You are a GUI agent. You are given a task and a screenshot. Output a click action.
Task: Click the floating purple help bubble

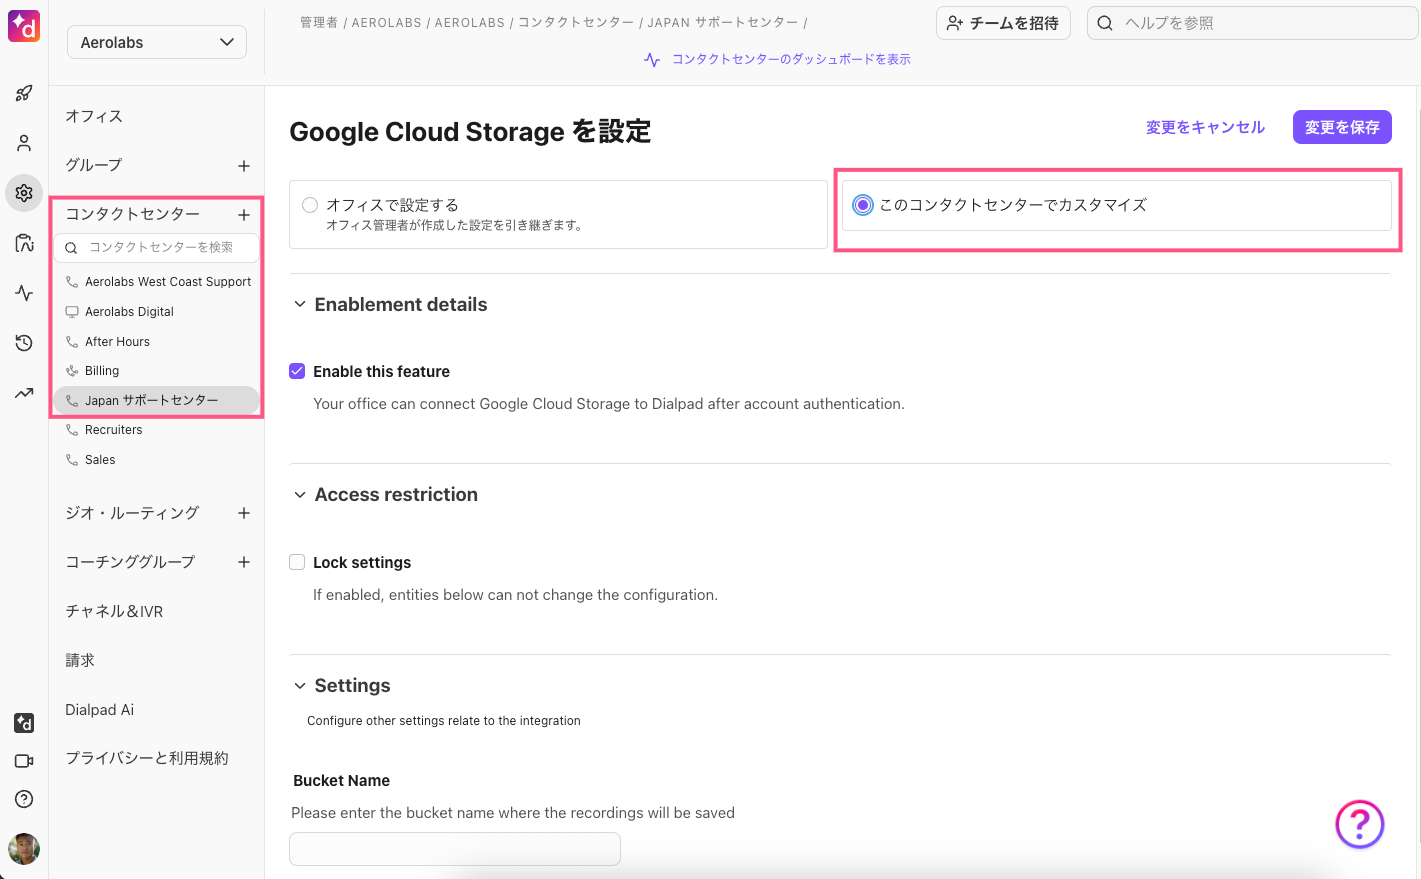(x=1360, y=824)
